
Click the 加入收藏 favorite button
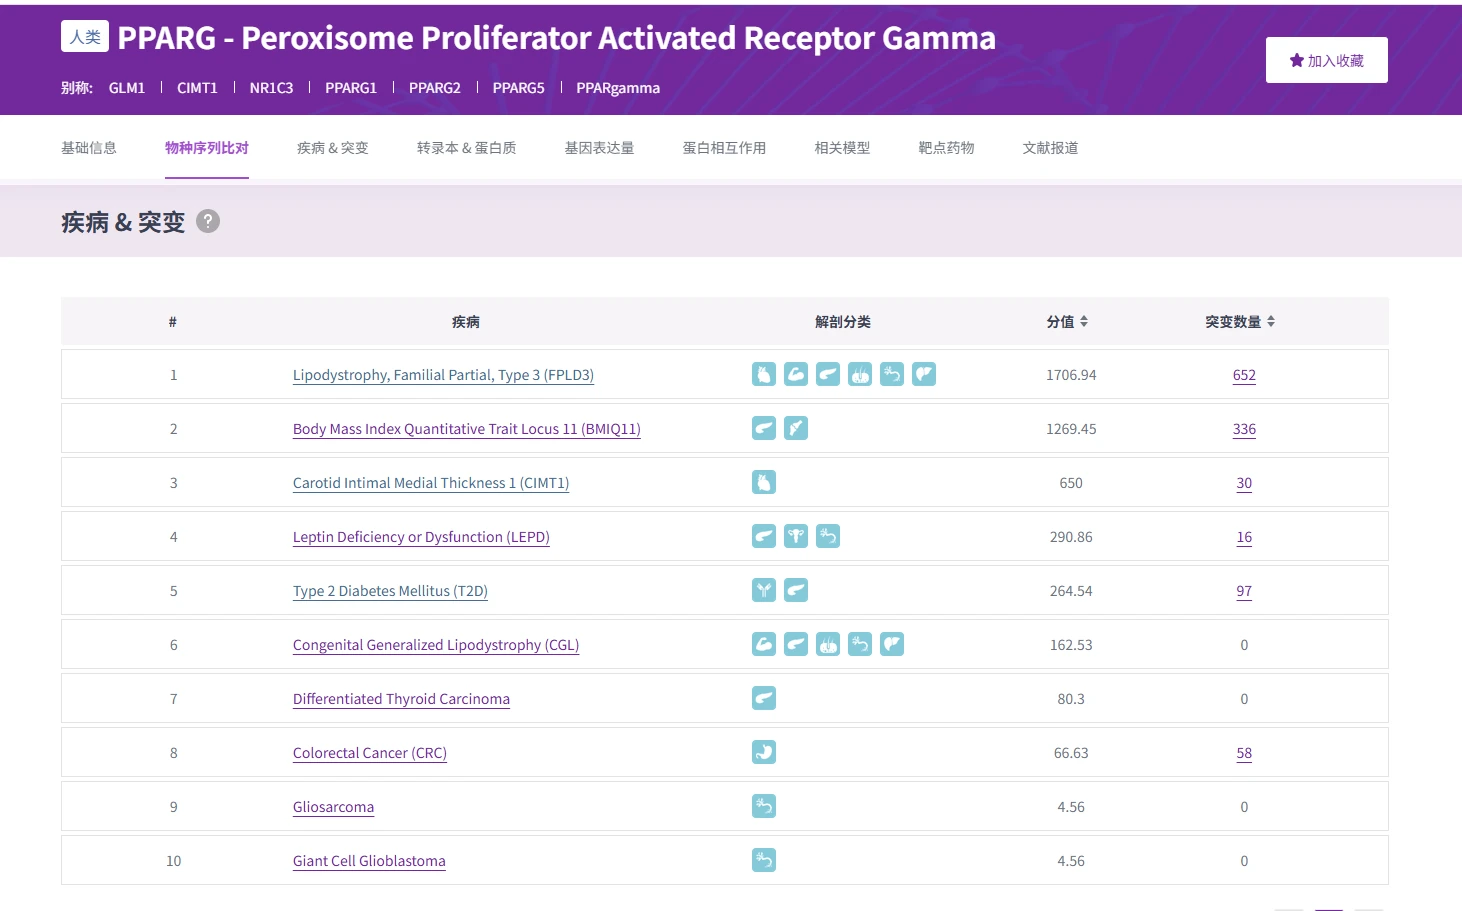pos(1326,59)
